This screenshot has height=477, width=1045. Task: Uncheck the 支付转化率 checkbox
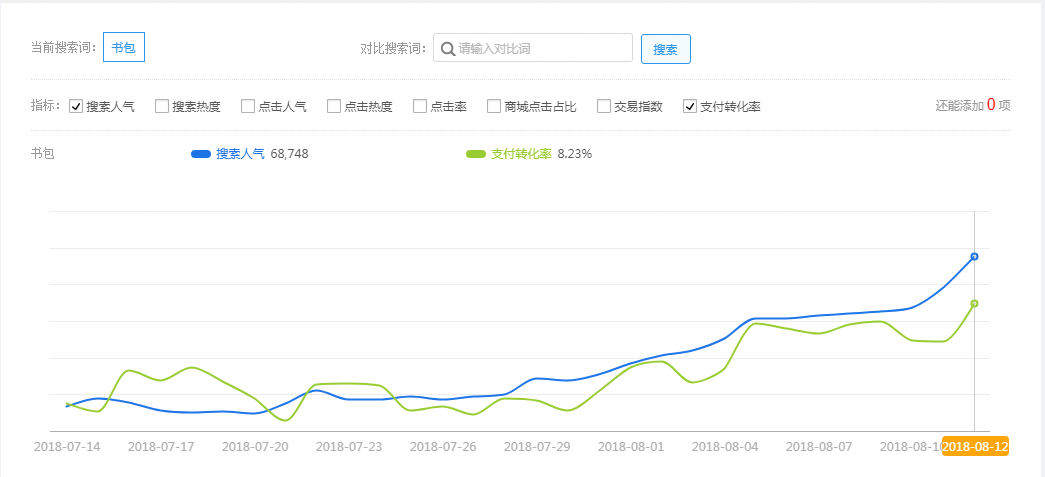[690, 106]
